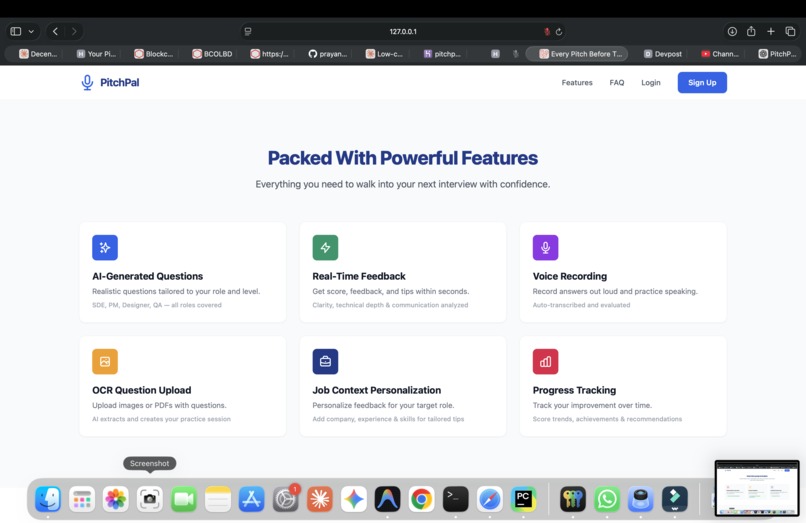806x523 pixels.
Task: Click the Voice Recording microphone icon
Action: click(x=545, y=247)
